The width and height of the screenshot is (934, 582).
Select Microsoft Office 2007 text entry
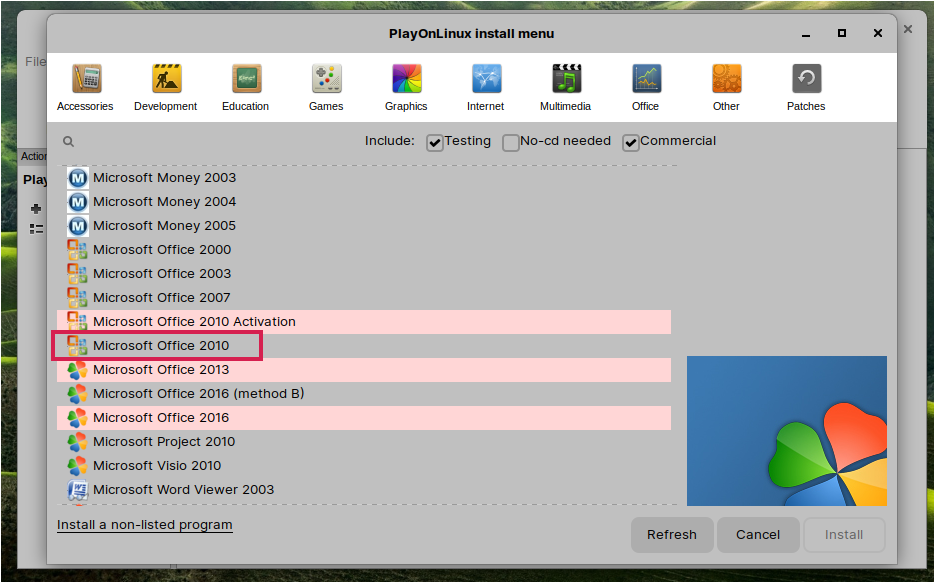pyautogui.click(x=161, y=298)
